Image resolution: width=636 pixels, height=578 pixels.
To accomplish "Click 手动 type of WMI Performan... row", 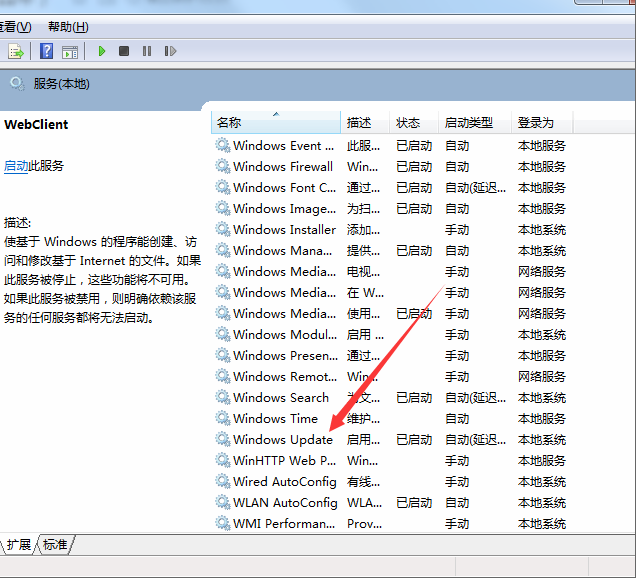I will coord(457,524).
